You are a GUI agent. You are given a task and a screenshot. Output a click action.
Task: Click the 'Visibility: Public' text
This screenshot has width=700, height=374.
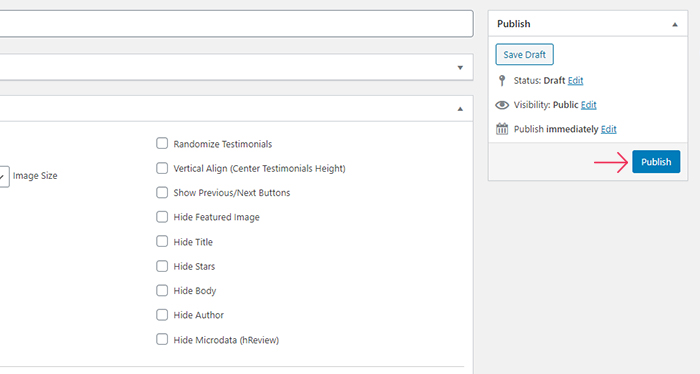point(546,105)
